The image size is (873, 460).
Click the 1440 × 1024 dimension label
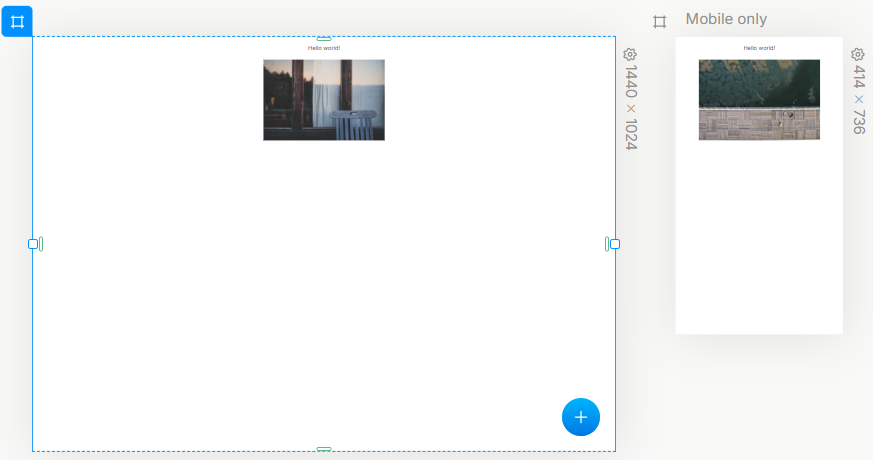pos(631,108)
